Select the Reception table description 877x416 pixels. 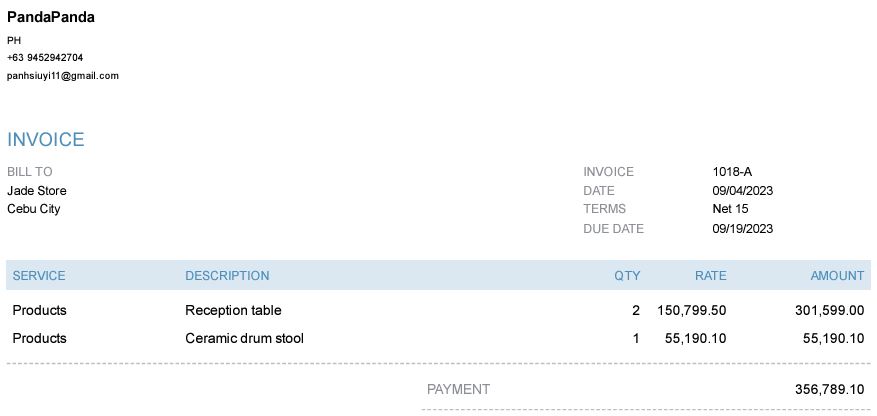233,311
